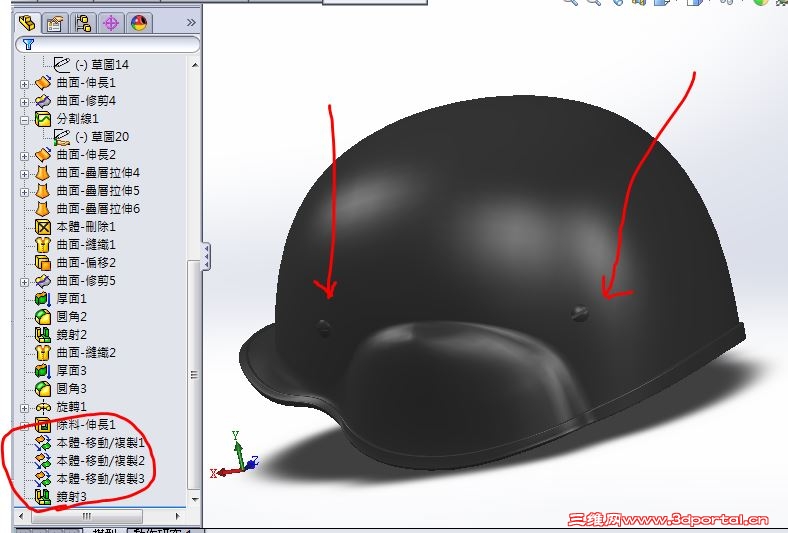This screenshot has height=533, width=788.
Task: Select the right screw on the helmet
Action: click(580, 313)
